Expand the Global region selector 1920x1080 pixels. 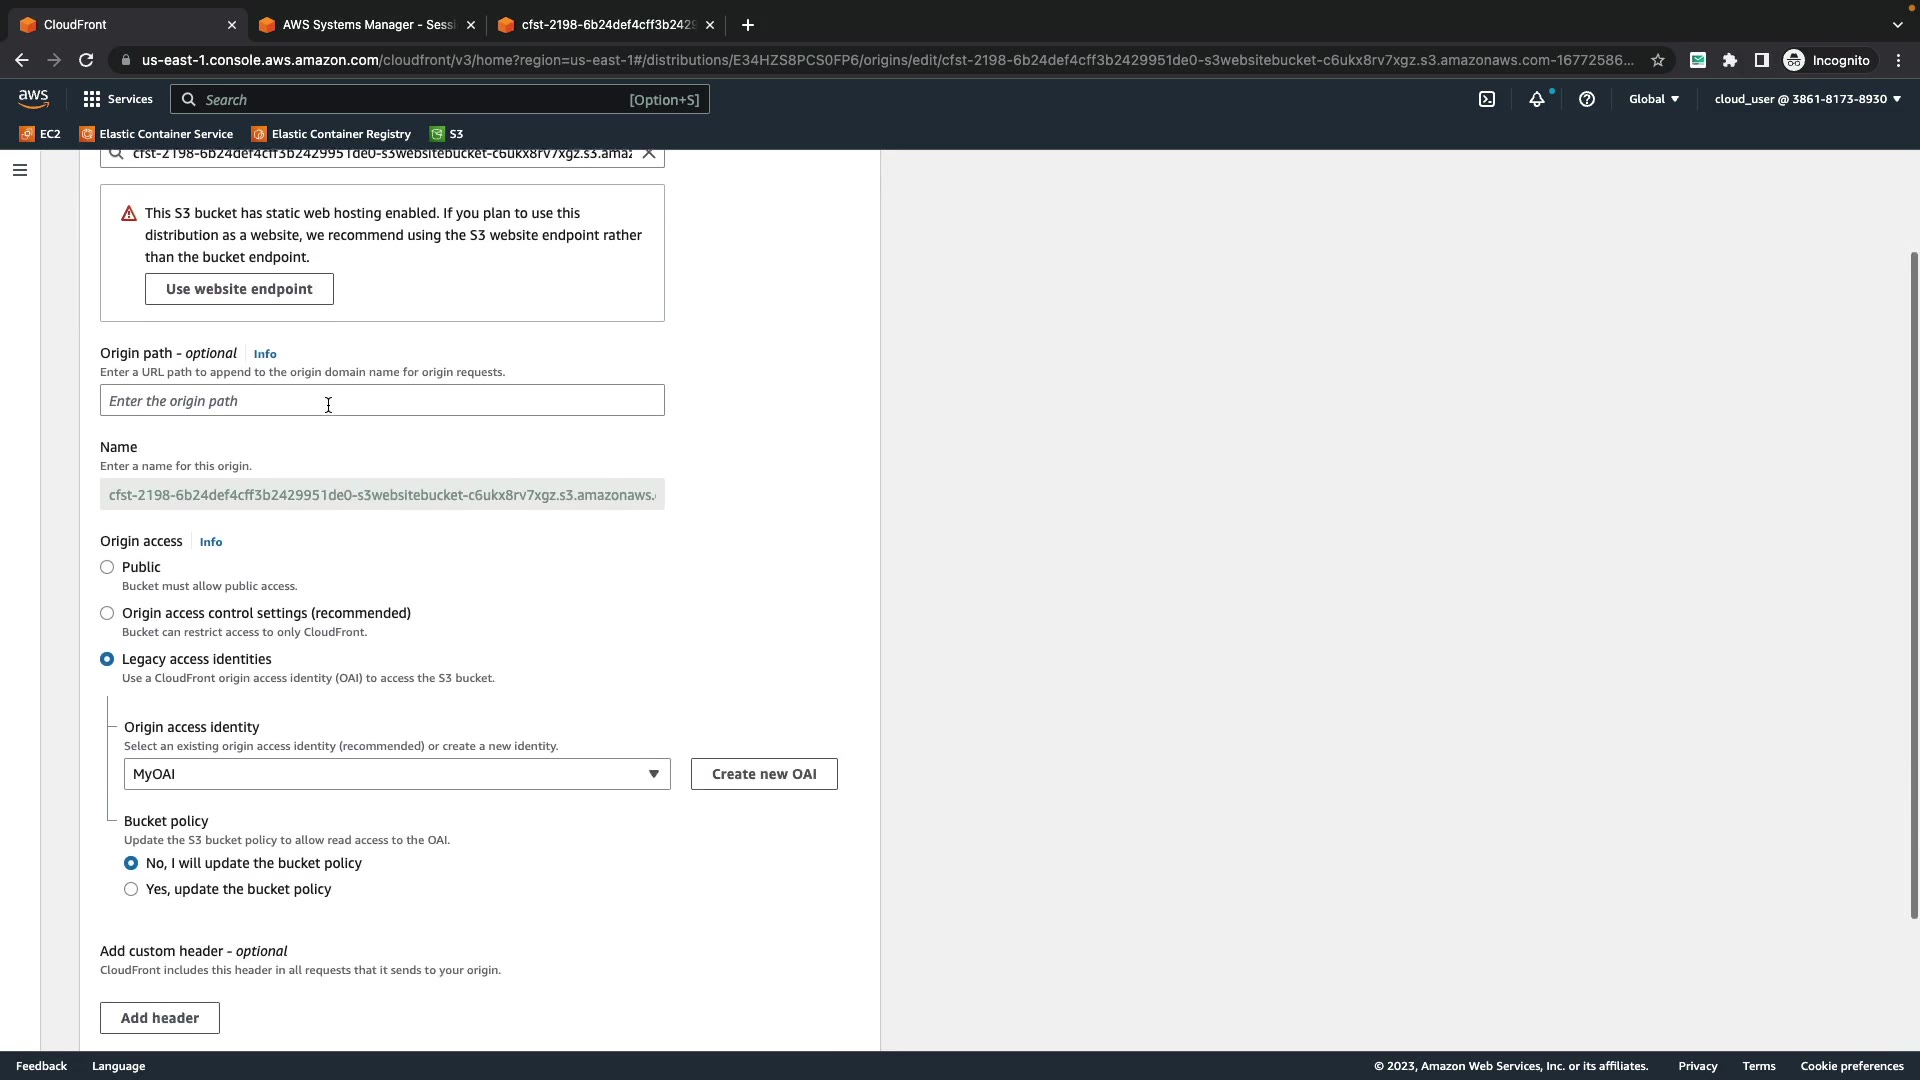tap(1654, 99)
